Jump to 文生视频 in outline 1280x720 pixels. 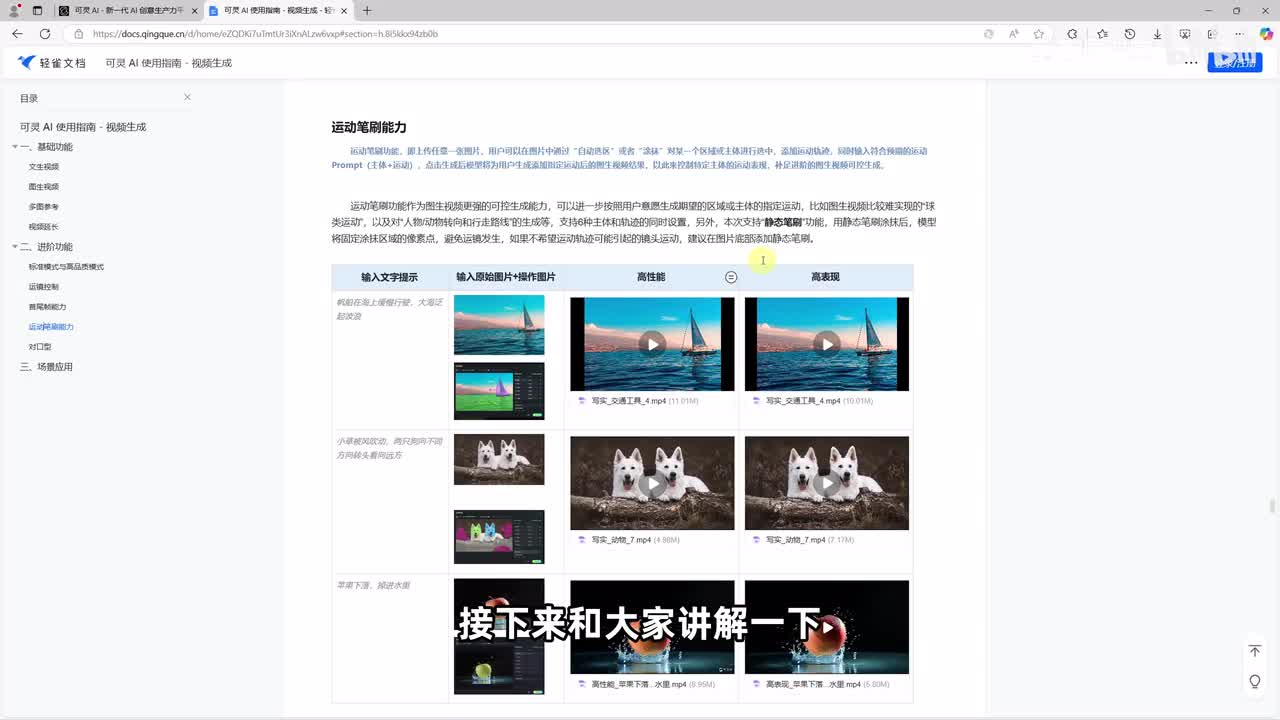point(44,167)
